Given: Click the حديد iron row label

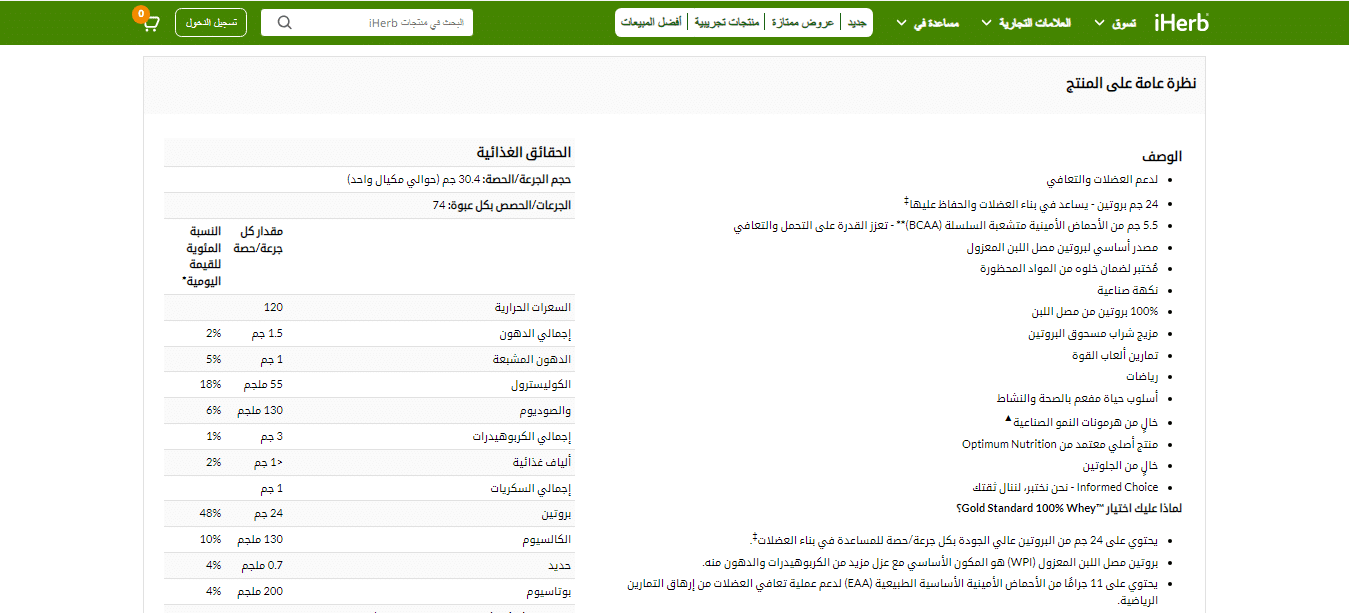Looking at the screenshot, I should [x=561, y=566].
